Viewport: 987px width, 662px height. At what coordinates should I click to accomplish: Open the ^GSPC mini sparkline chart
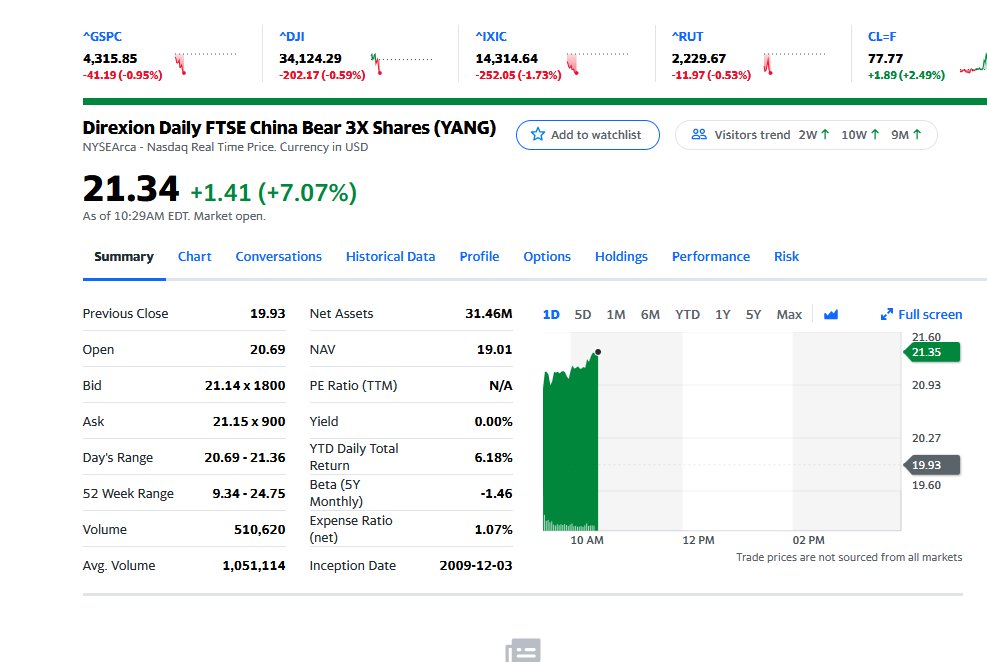coord(205,64)
